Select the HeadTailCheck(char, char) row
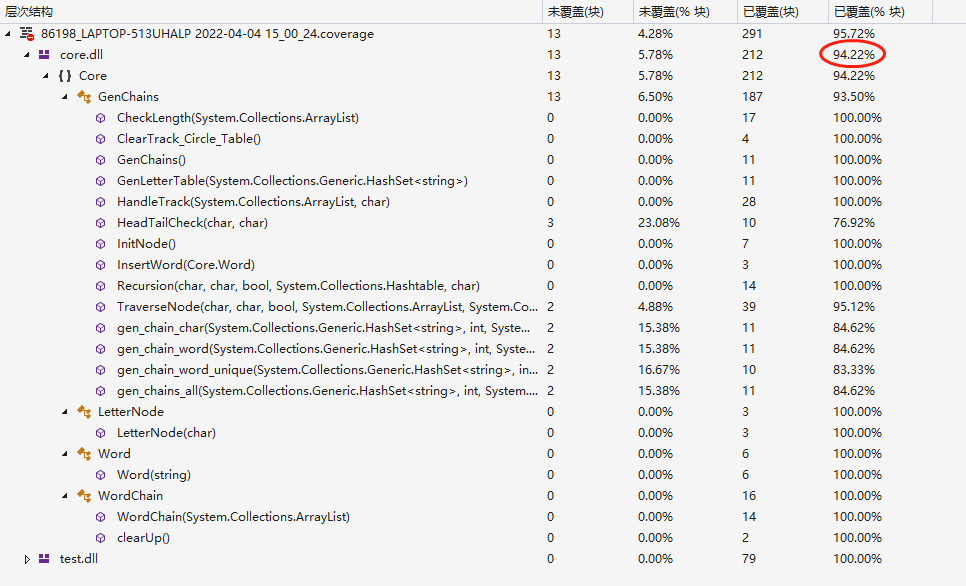 (192, 222)
